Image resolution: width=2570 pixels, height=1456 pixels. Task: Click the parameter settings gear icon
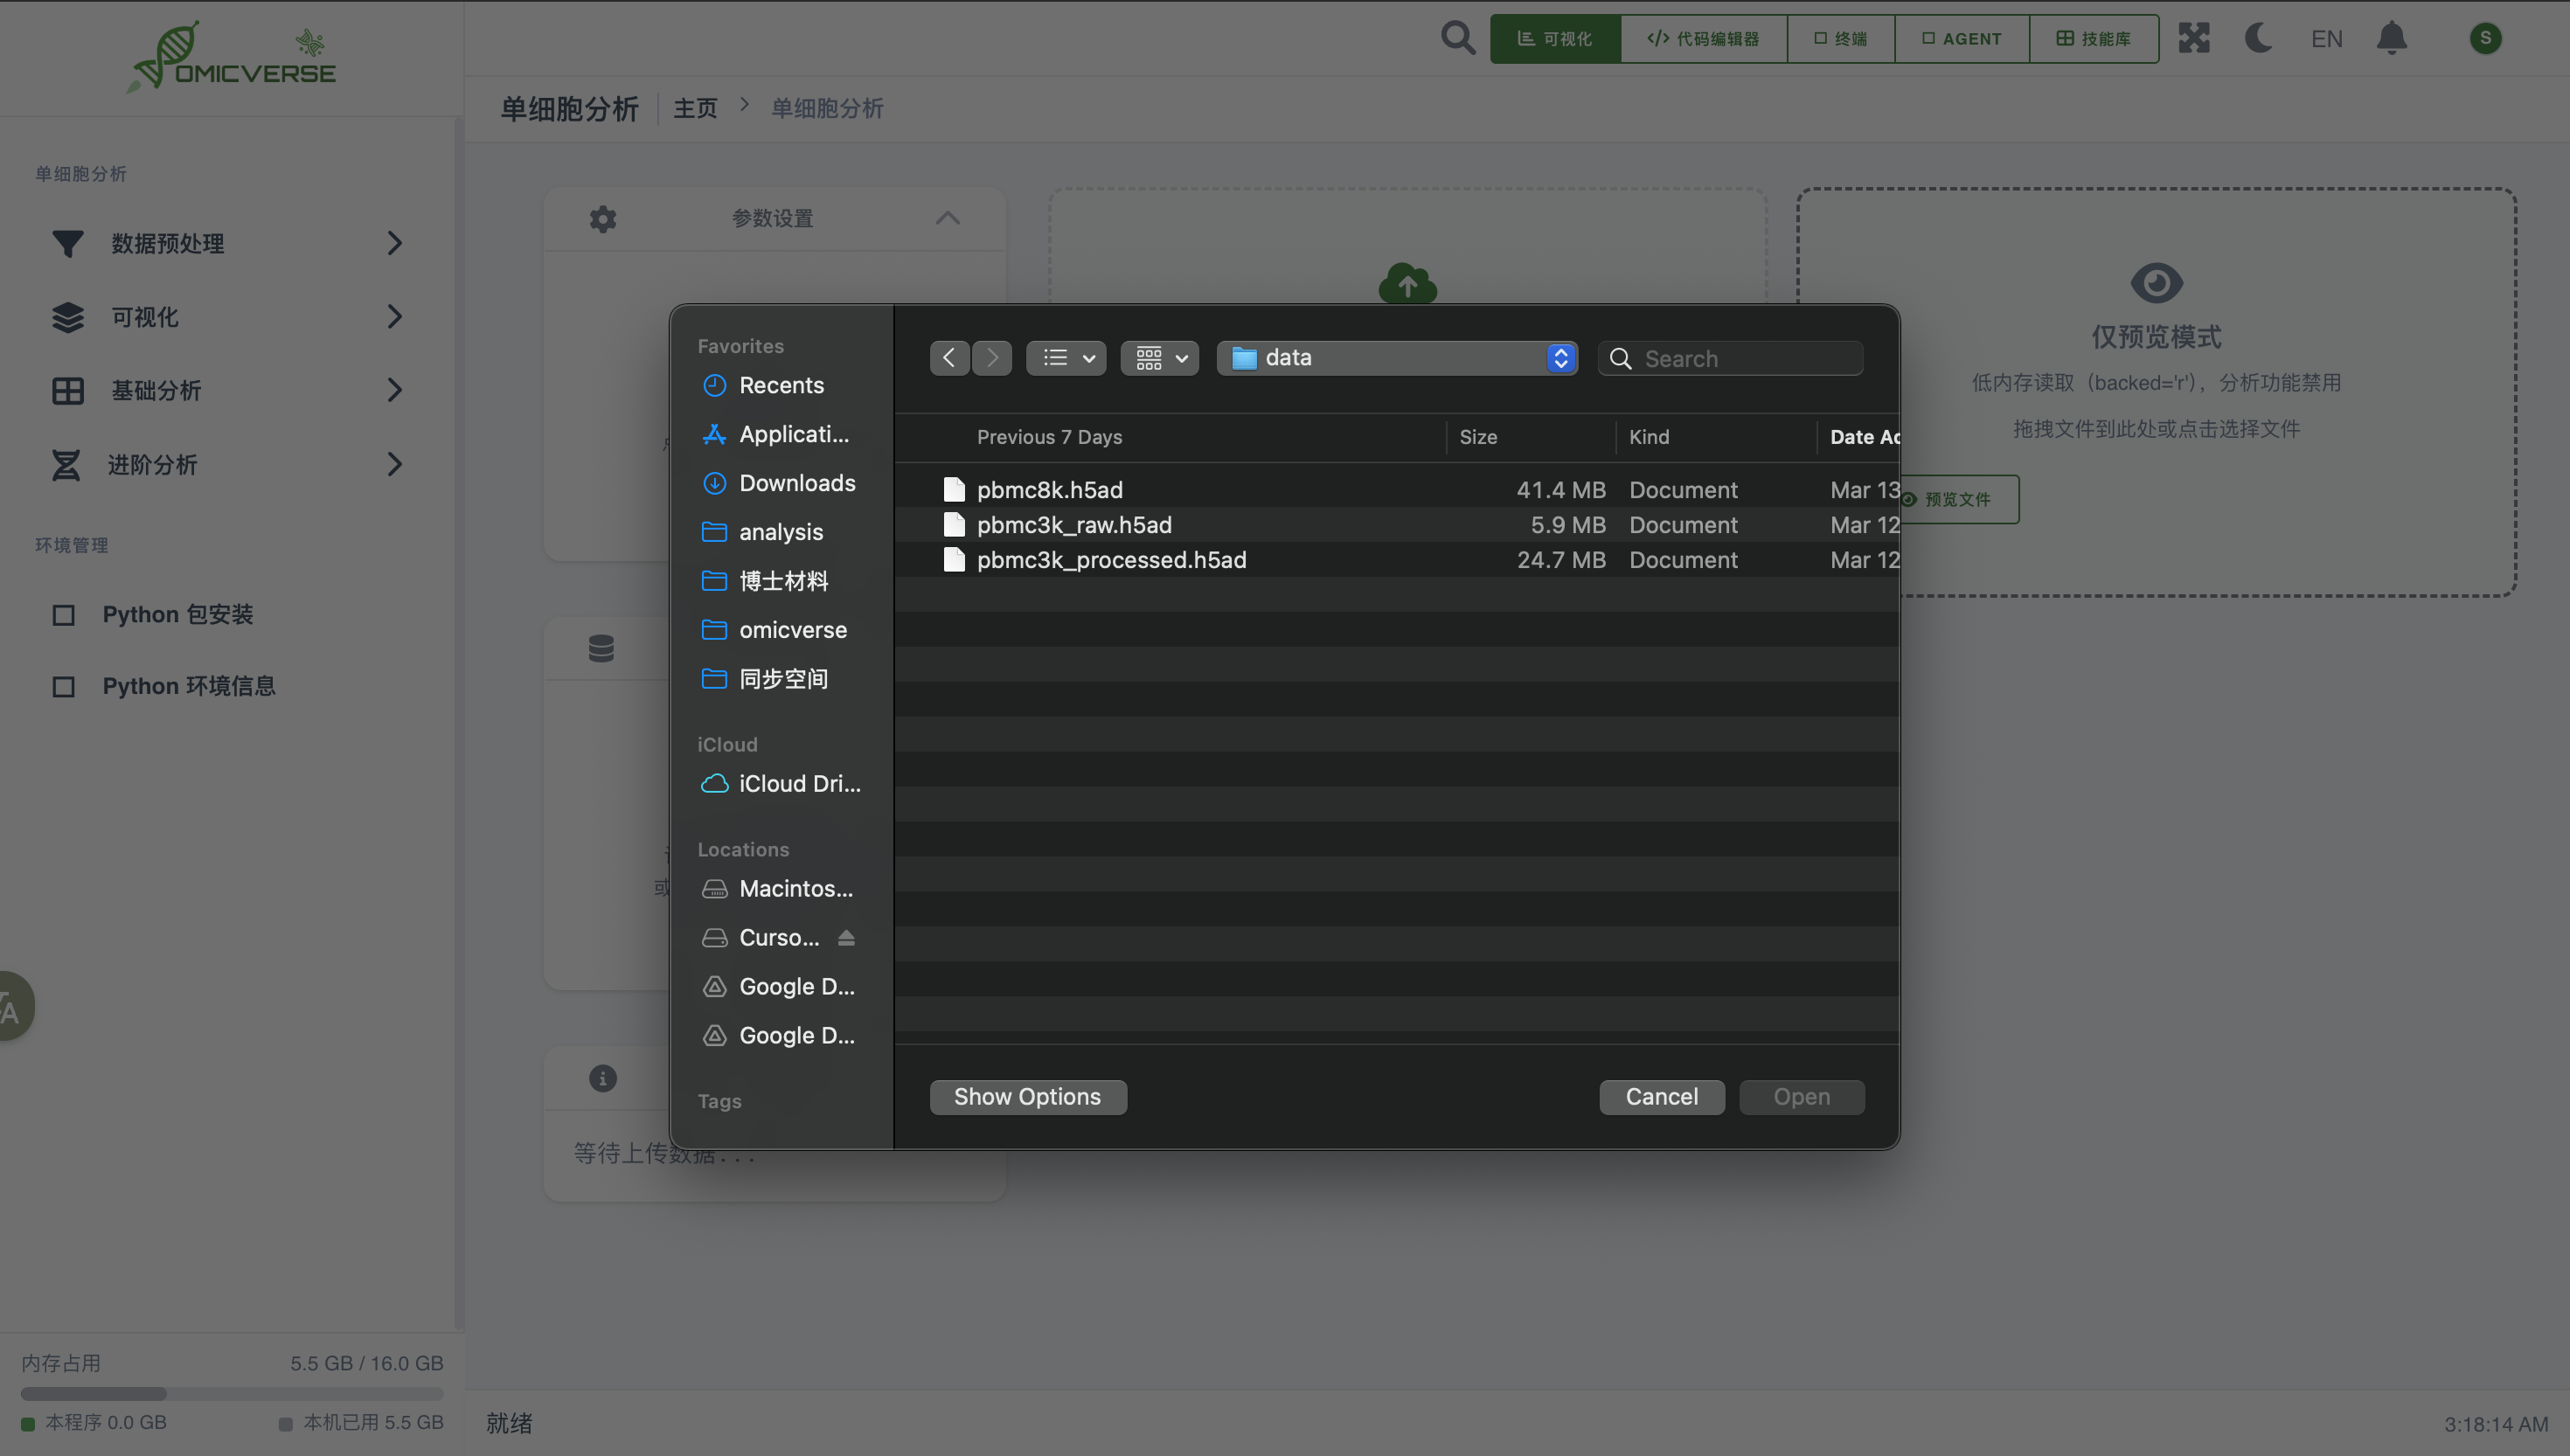602,218
